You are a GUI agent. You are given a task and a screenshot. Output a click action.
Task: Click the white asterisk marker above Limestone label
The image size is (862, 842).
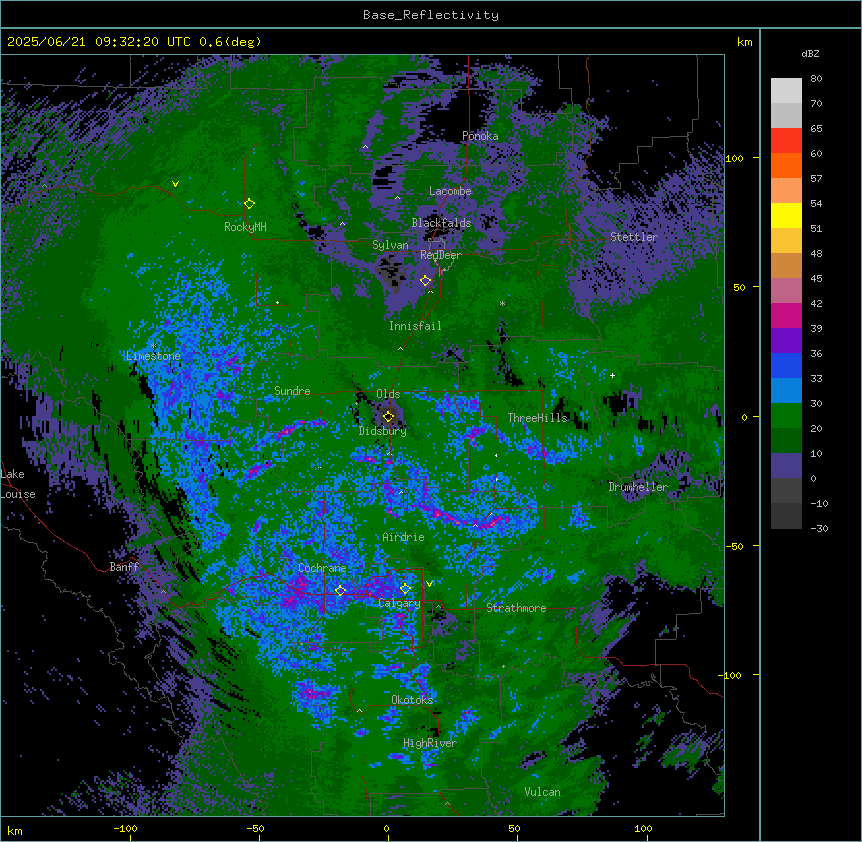click(154, 346)
